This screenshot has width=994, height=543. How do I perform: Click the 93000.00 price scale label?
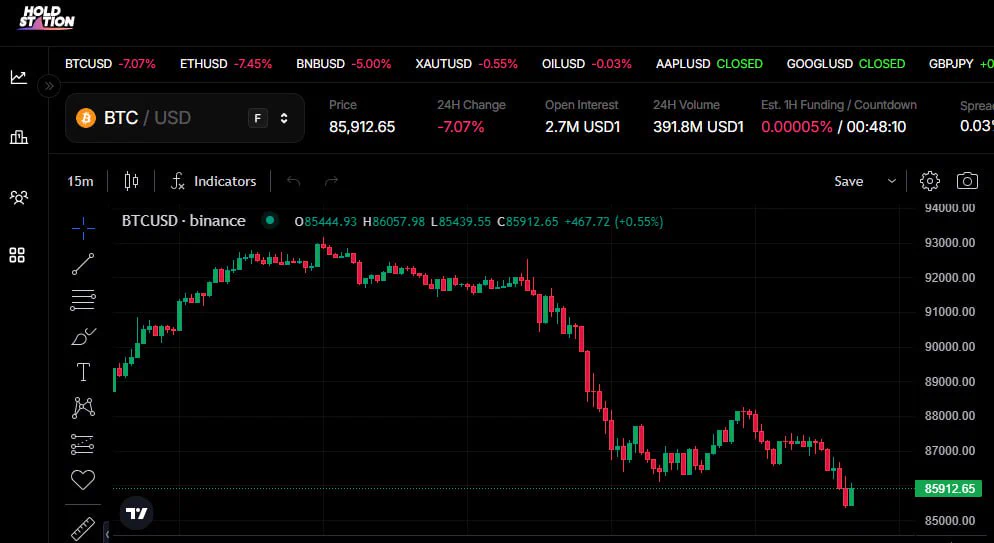pos(950,243)
